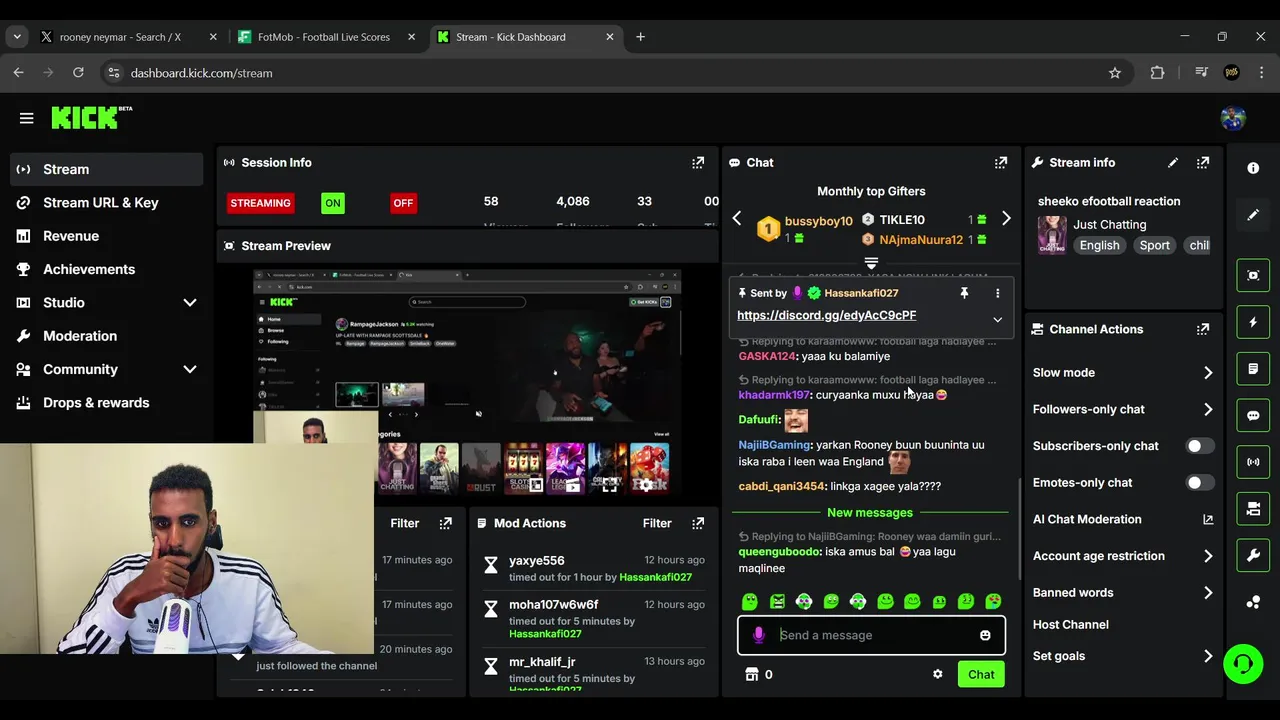Show previous top gifters with left arrow
Screen dimensions: 1280x720
coord(737,219)
